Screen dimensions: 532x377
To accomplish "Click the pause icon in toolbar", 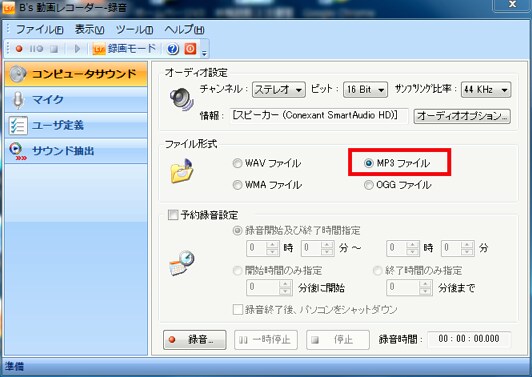I will (x=36, y=49).
